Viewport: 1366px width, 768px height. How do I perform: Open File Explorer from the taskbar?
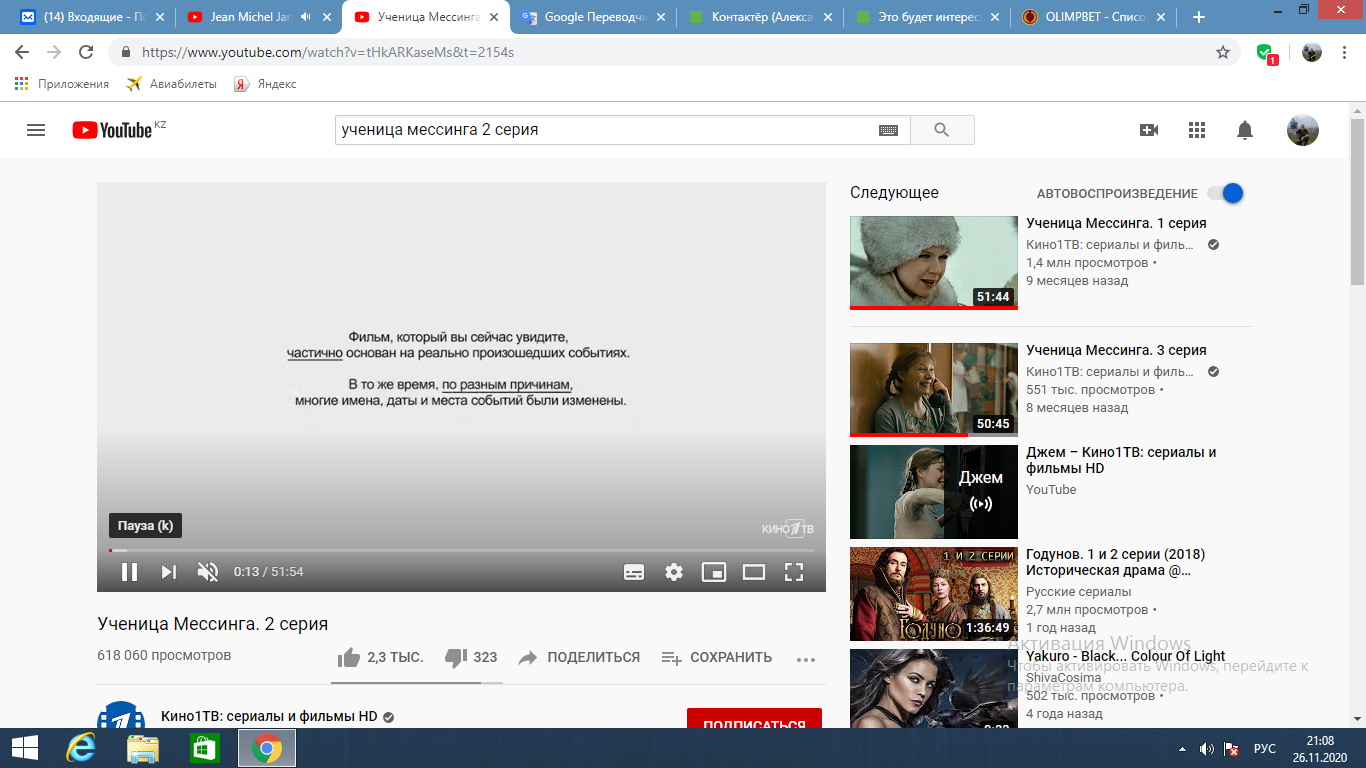(143, 748)
